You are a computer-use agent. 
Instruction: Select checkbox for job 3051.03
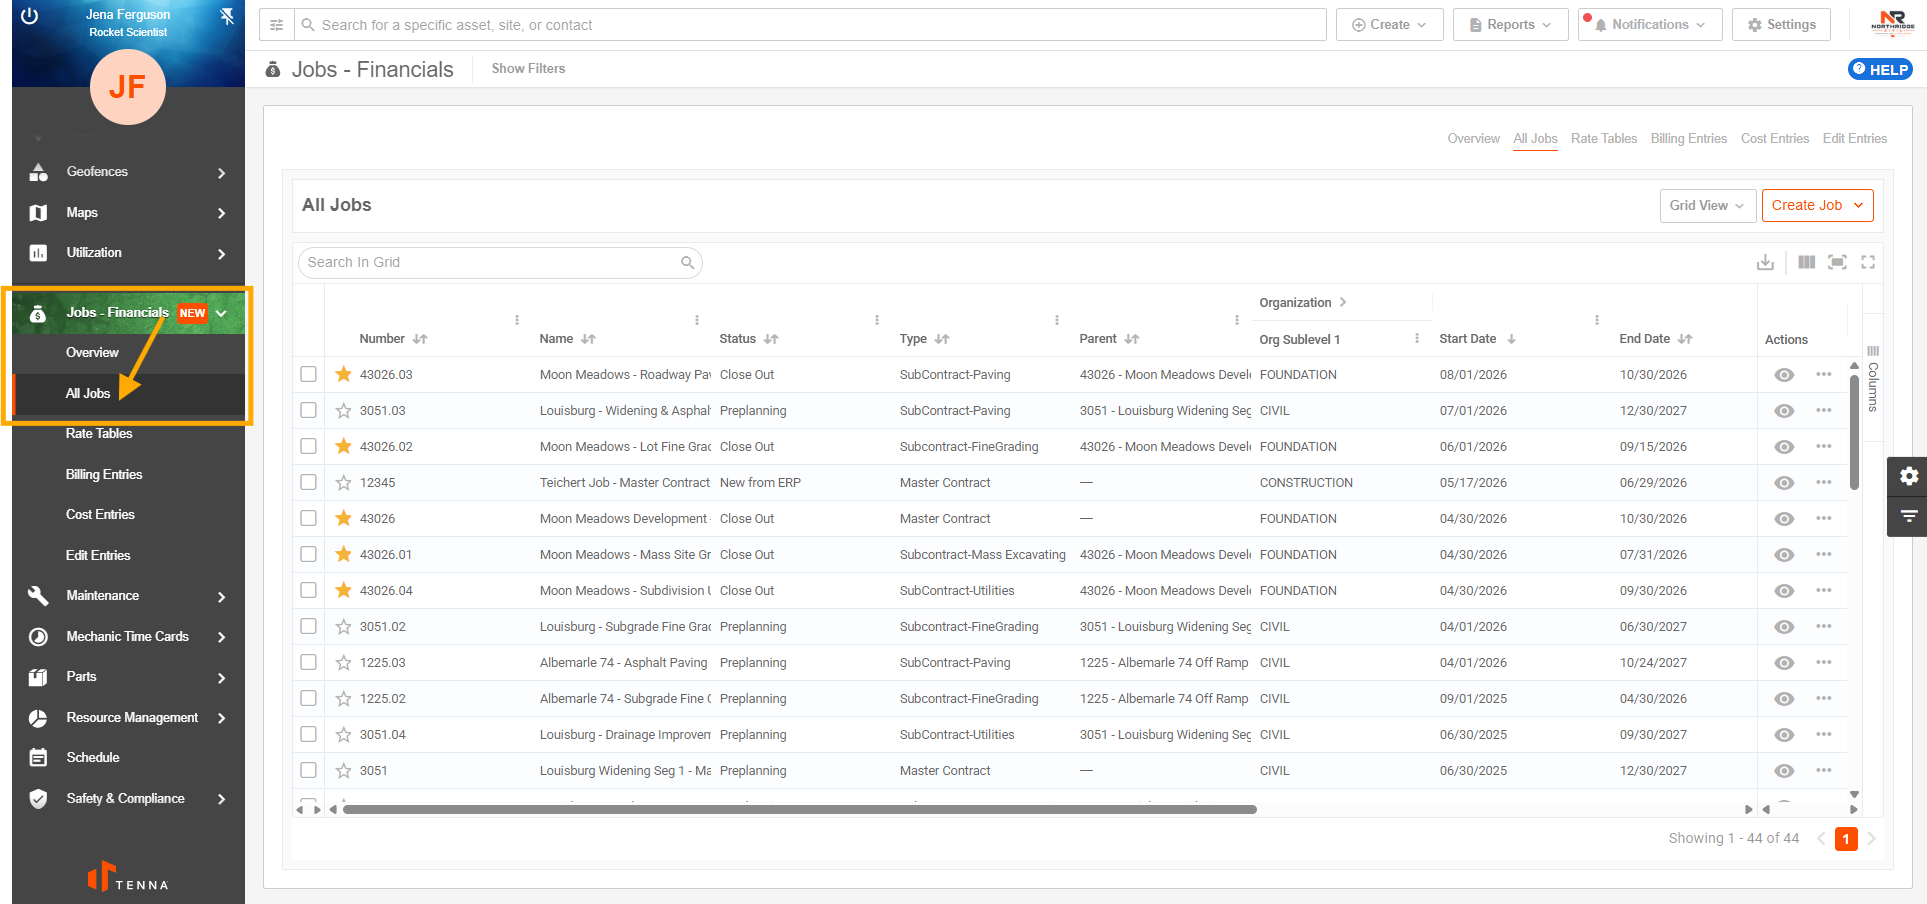pyautogui.click(x=308, y=410)
